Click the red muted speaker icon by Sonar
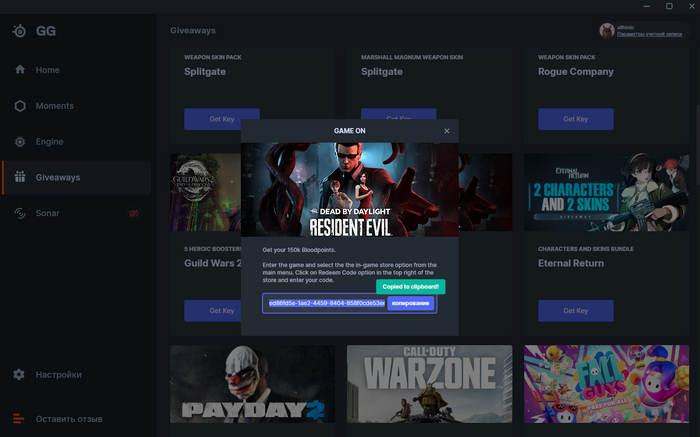 click(133, 213)
